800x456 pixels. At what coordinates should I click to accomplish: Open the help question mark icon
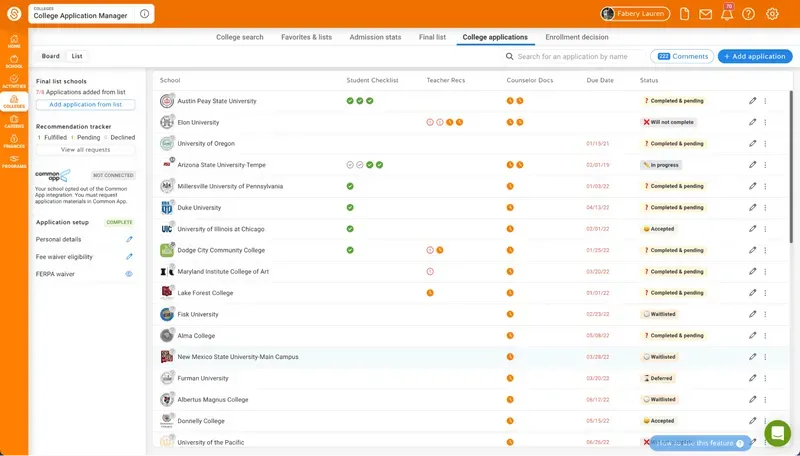(748, 14)
